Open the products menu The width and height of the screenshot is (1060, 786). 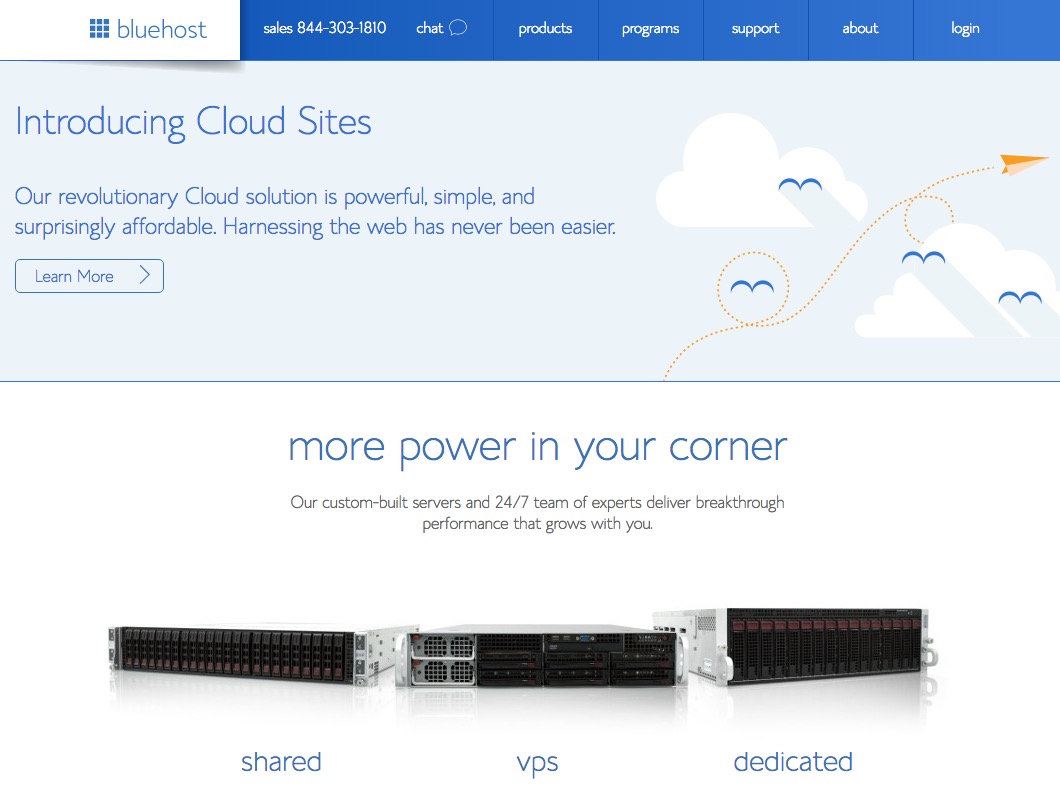546,29
